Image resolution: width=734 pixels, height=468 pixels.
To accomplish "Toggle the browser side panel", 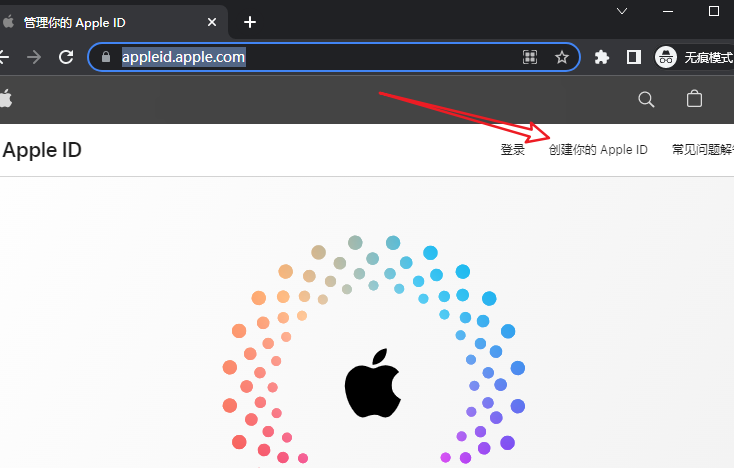I will [x=634, y=57].
